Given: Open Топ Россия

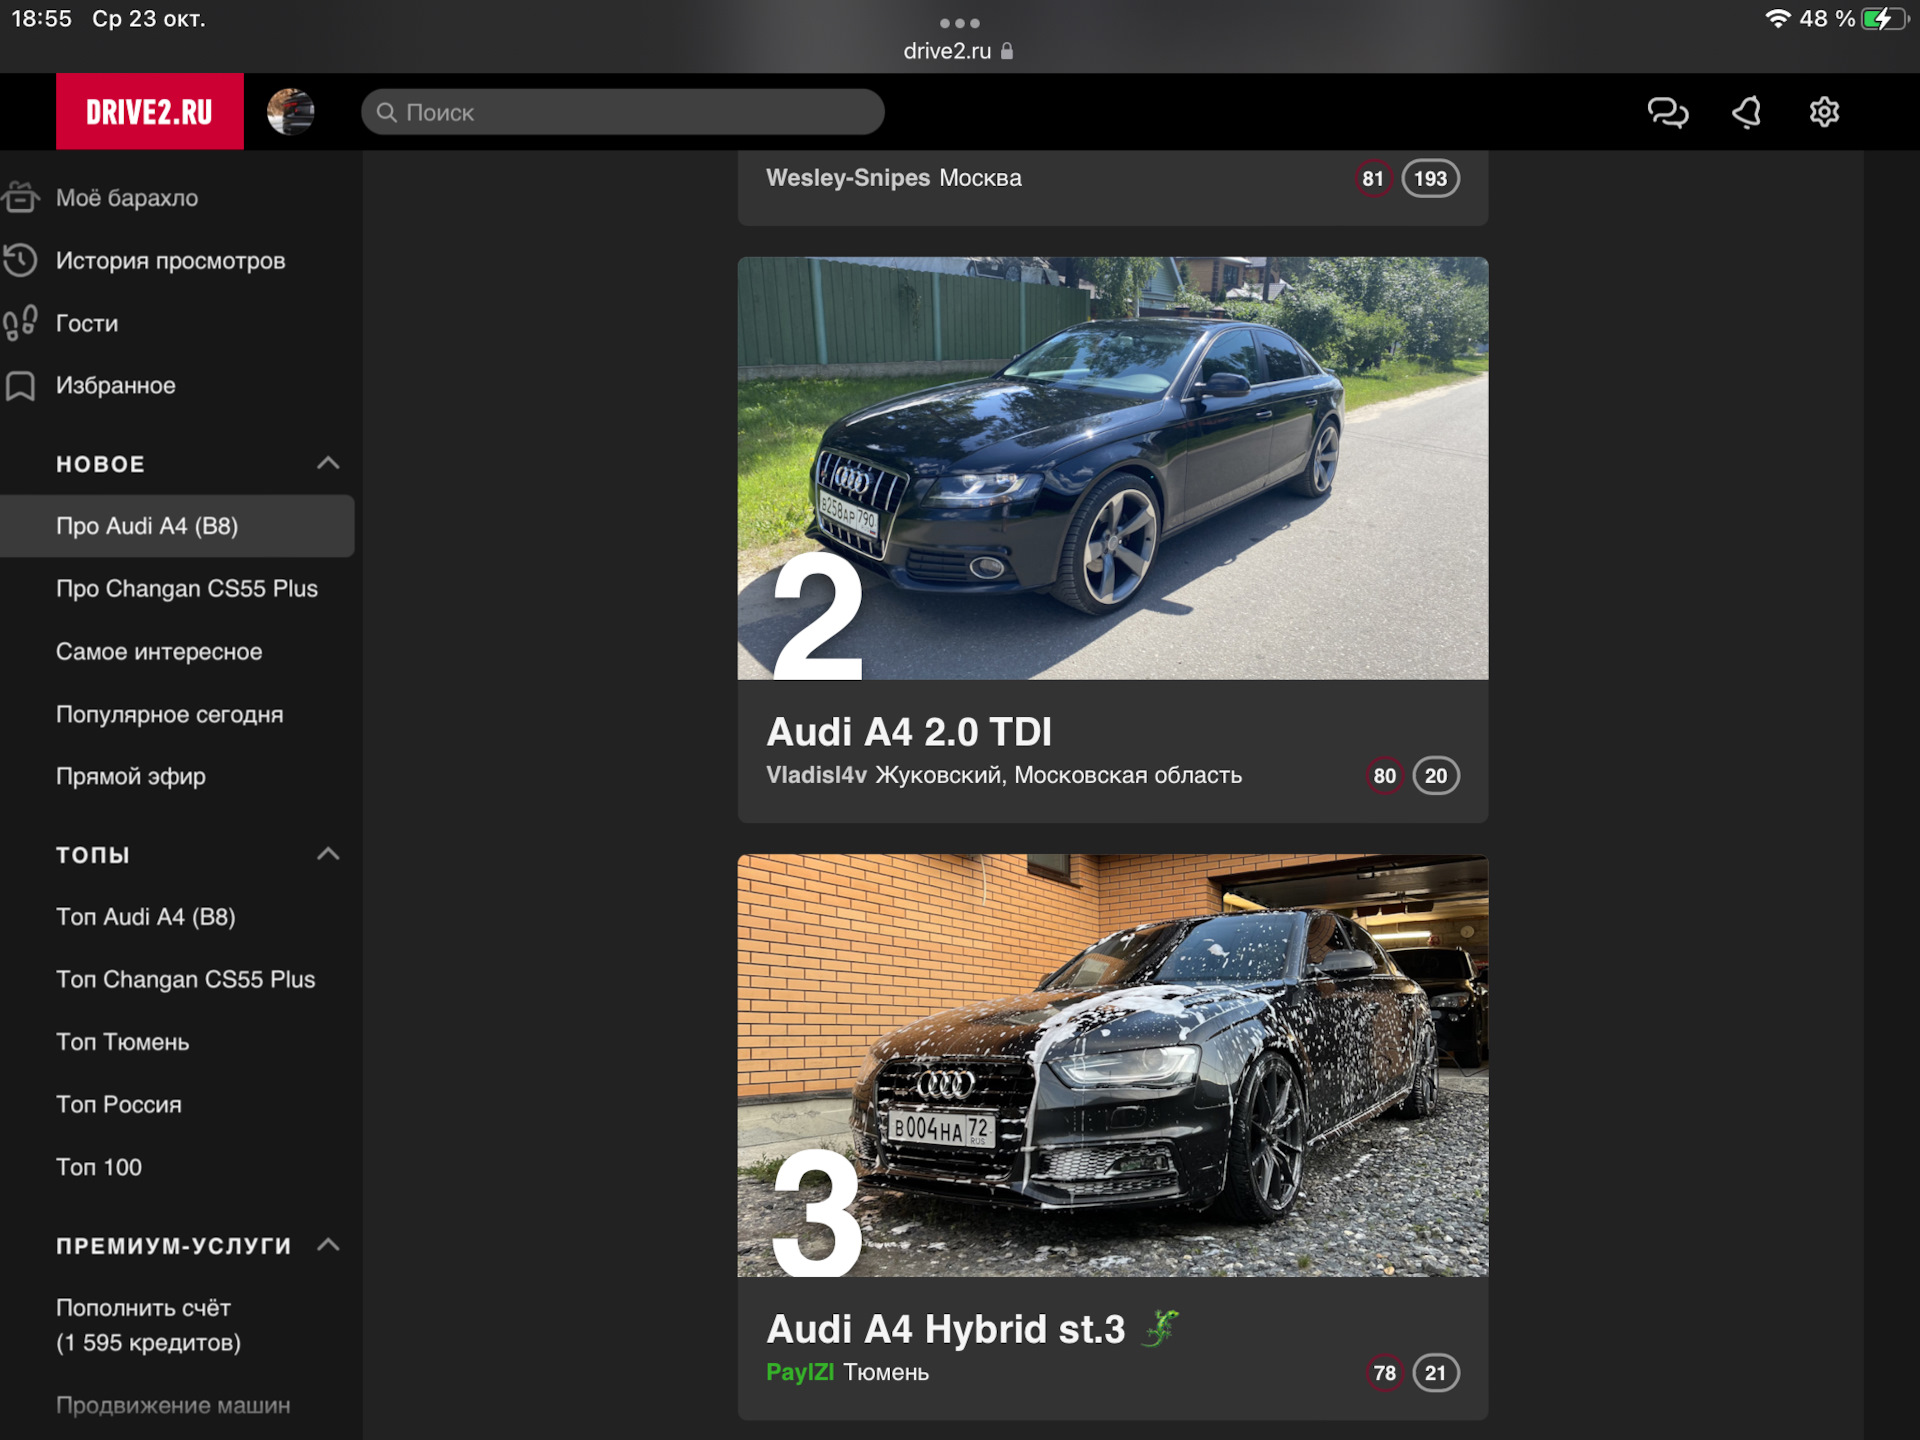Looking at the screenshot, I should (119, 1105).
